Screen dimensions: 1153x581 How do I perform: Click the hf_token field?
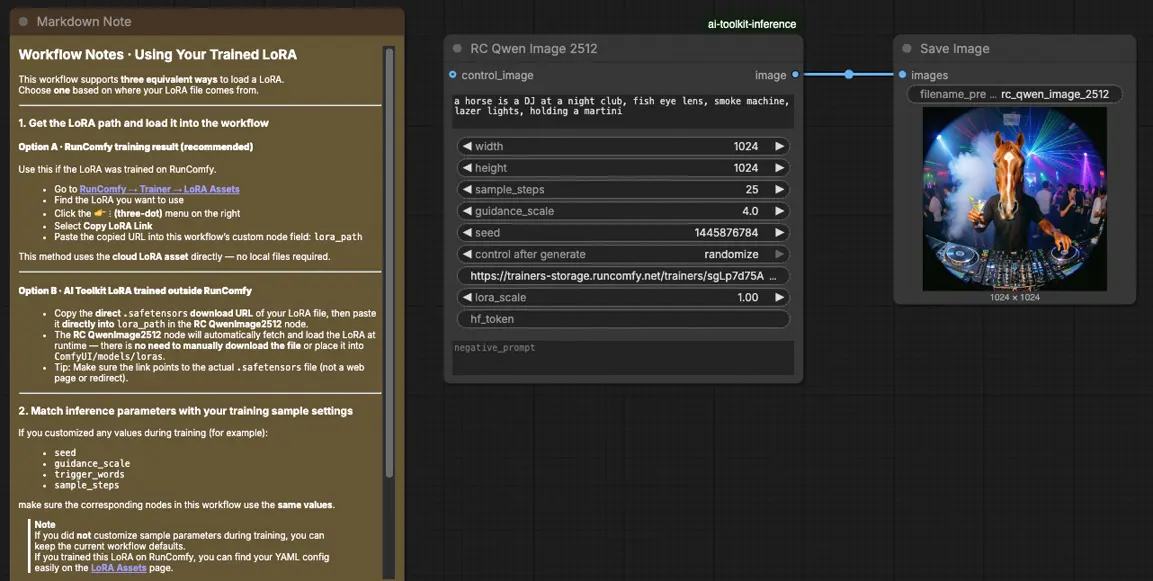tap(624, 319)
